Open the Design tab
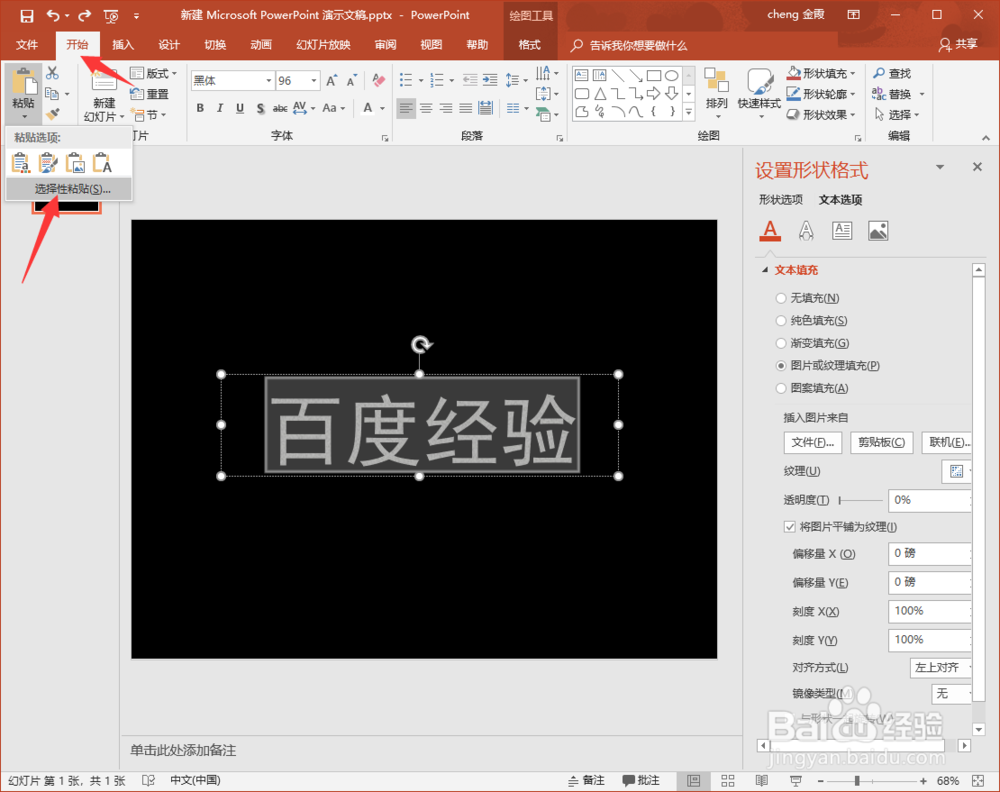This screenshot has width=1000, height=792. [169, 45]
